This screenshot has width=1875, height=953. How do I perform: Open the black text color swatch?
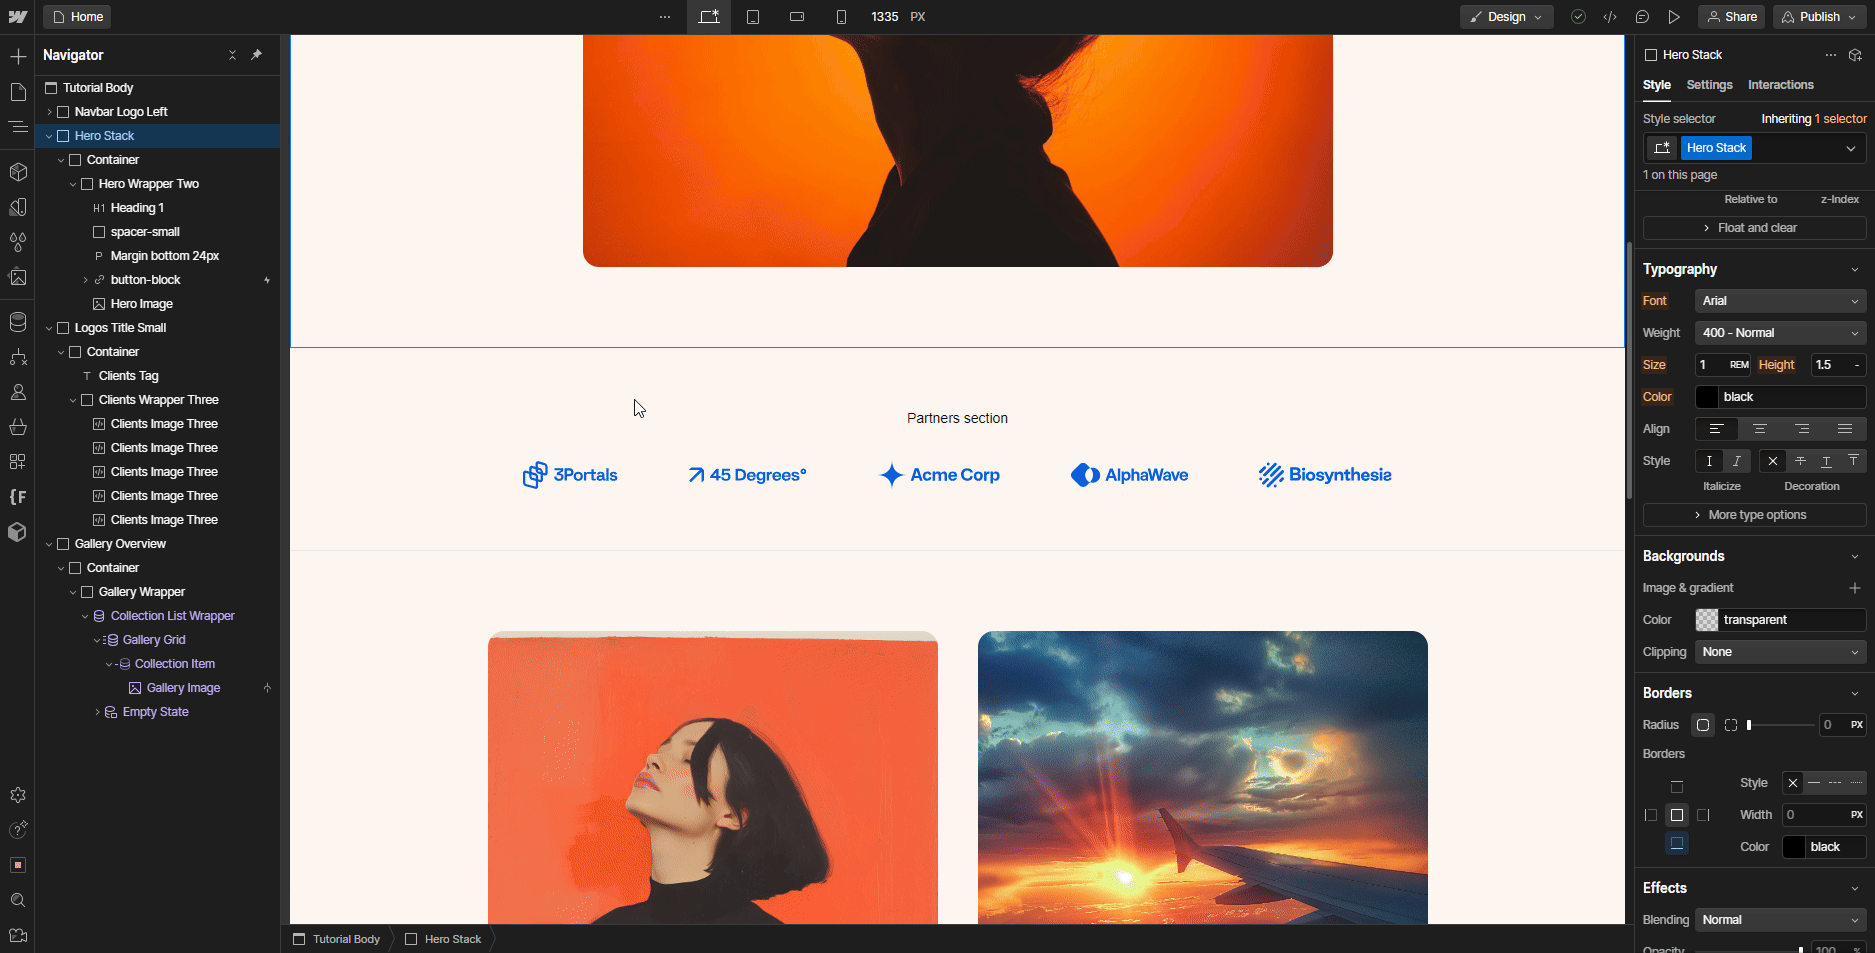point(1706,397)
